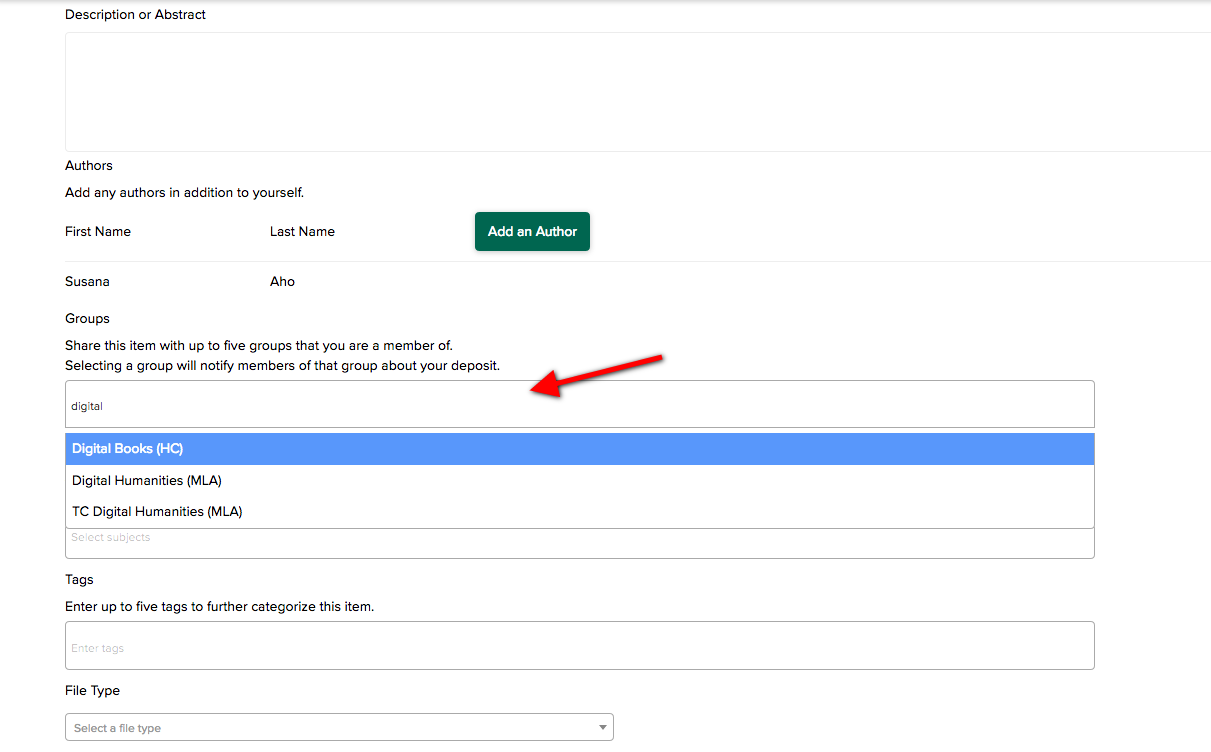The width and height of the screenshot is (1211, 752).
Task: Click the Authors section heading
Action: [89, 166]
